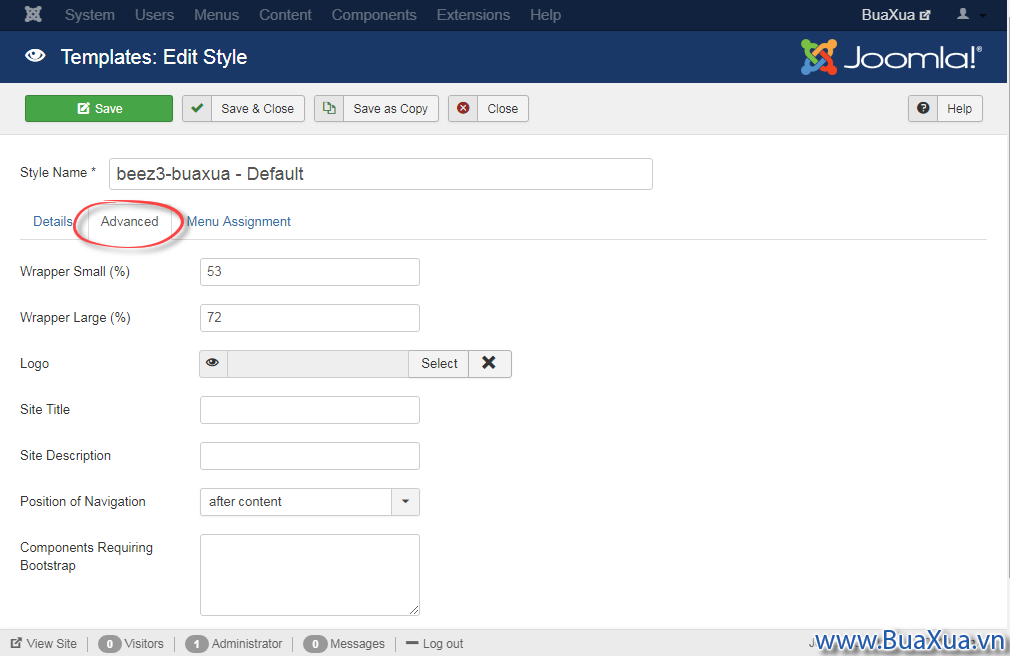The image size is (1010, 656).
Task: Click the 'Site Description' label
Action: (66, 456)
